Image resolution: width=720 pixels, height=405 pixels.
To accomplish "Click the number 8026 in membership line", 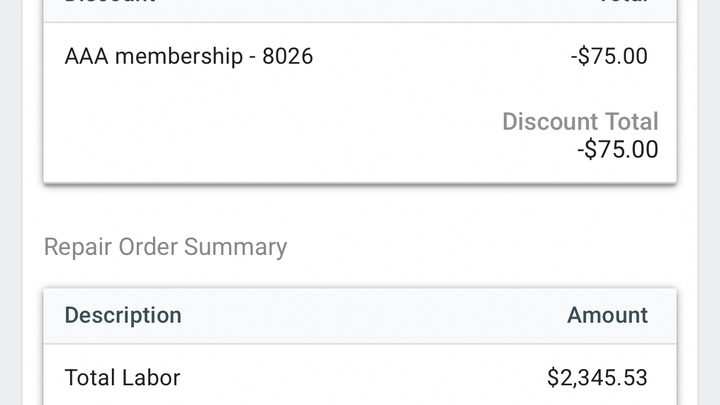I will pyautogui.click(x=287, y=56).
